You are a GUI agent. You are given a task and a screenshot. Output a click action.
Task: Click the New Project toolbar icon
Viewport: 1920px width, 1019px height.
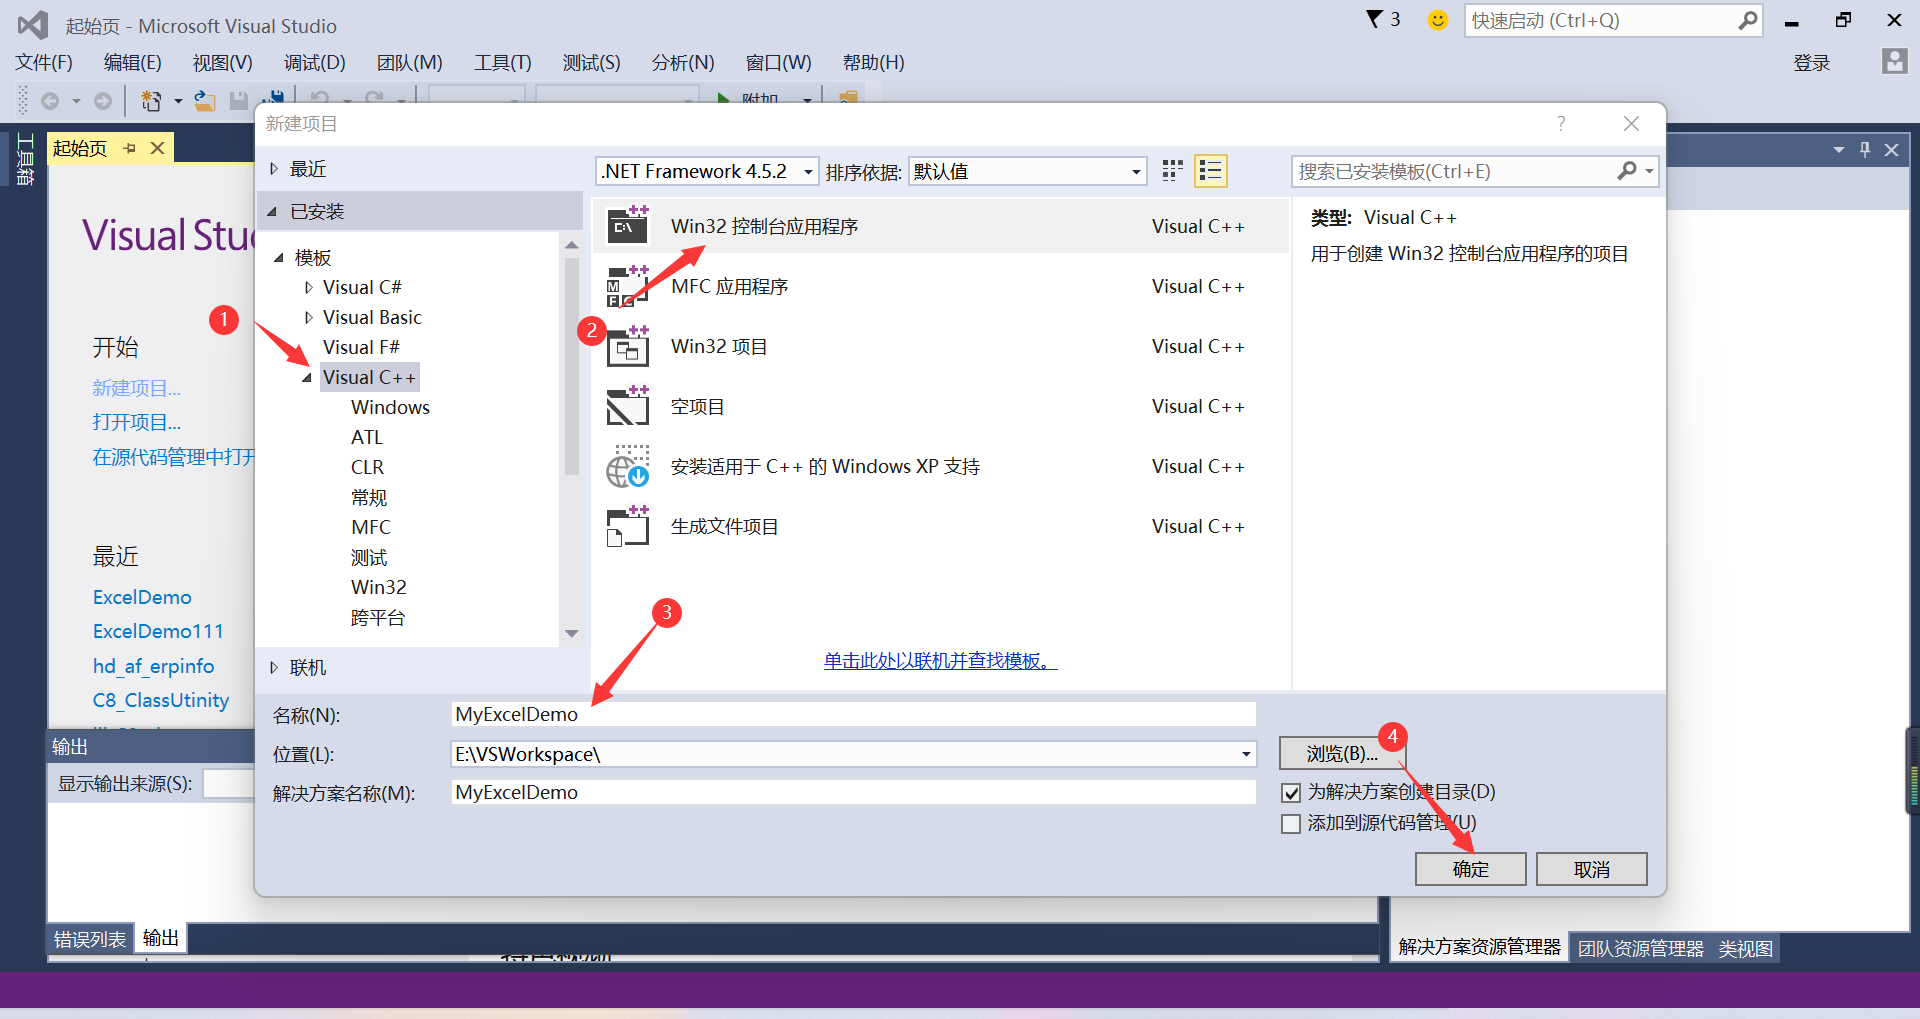[x=152, y=100]
